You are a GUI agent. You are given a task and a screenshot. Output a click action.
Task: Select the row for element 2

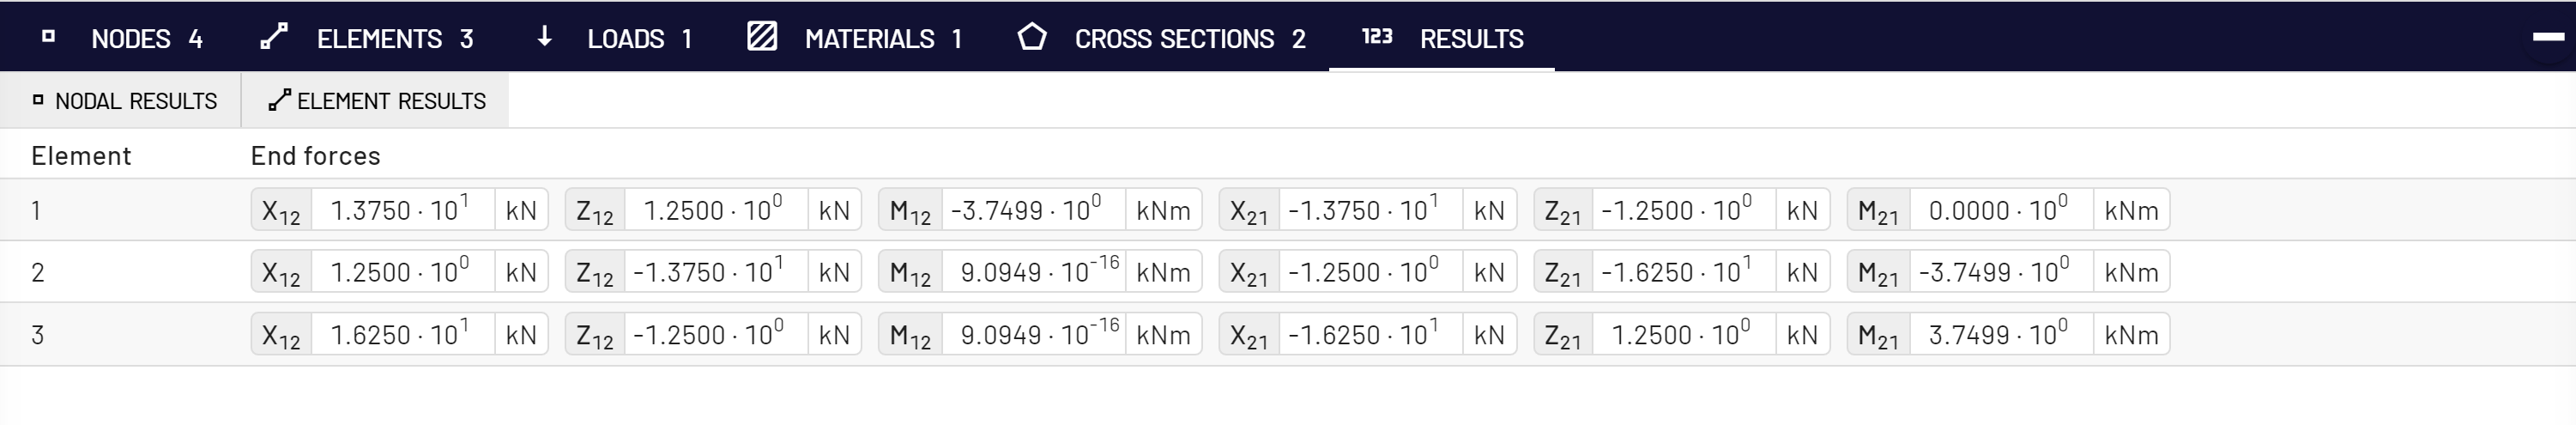coord(1288,272)
